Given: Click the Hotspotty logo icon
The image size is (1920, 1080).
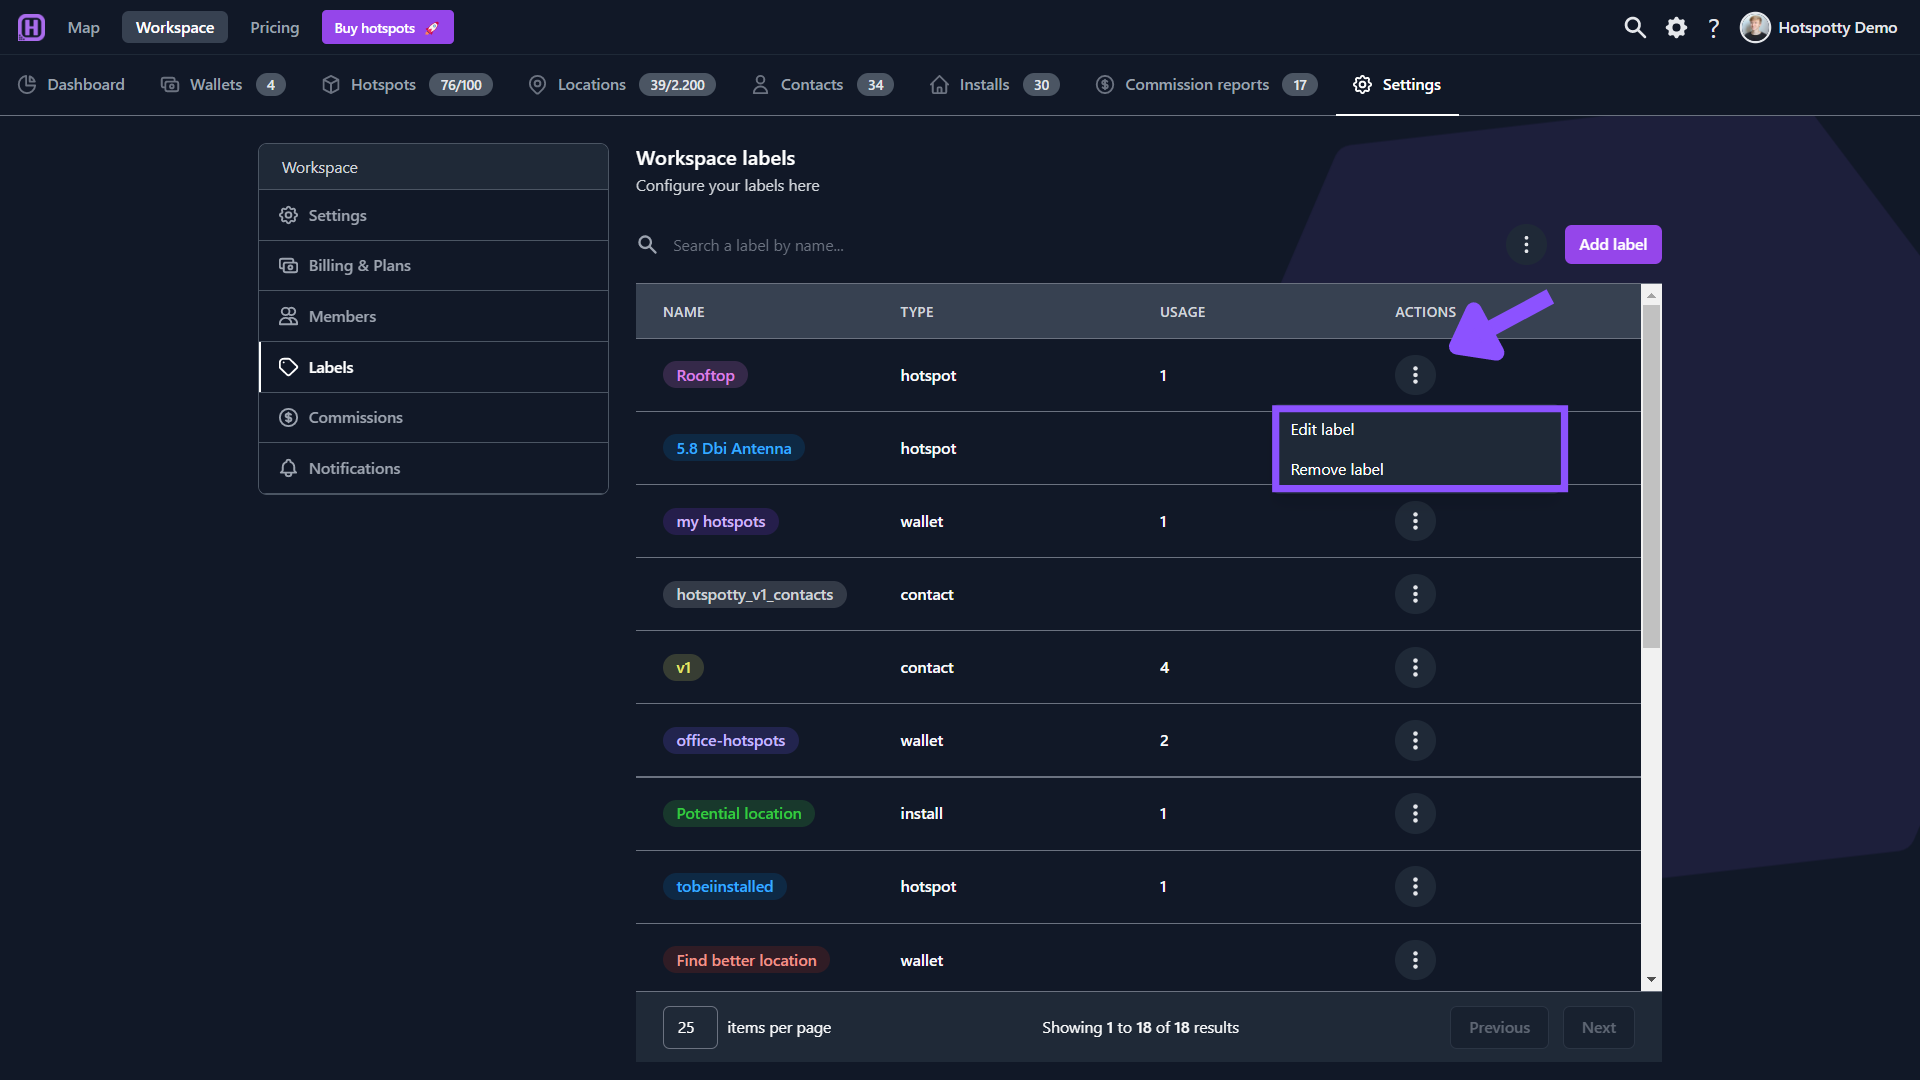Looking at the screenshot, I should pos(31,27).
